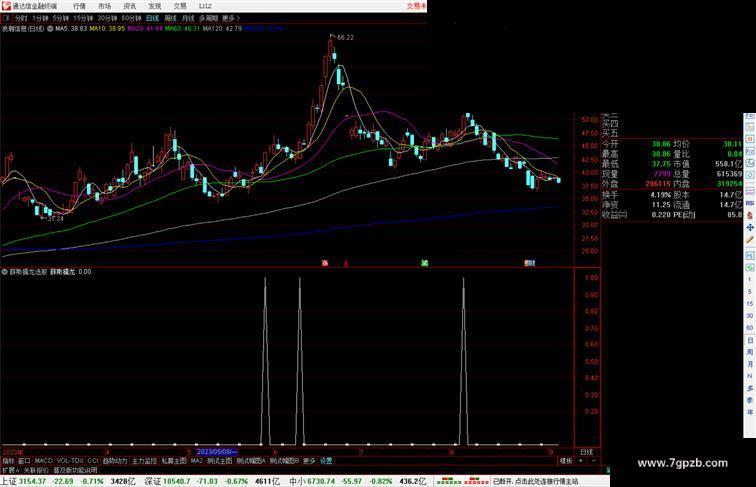Click the TongDaXin red app logo icon
Screen dimensions: 756x487
pos(6,6)
